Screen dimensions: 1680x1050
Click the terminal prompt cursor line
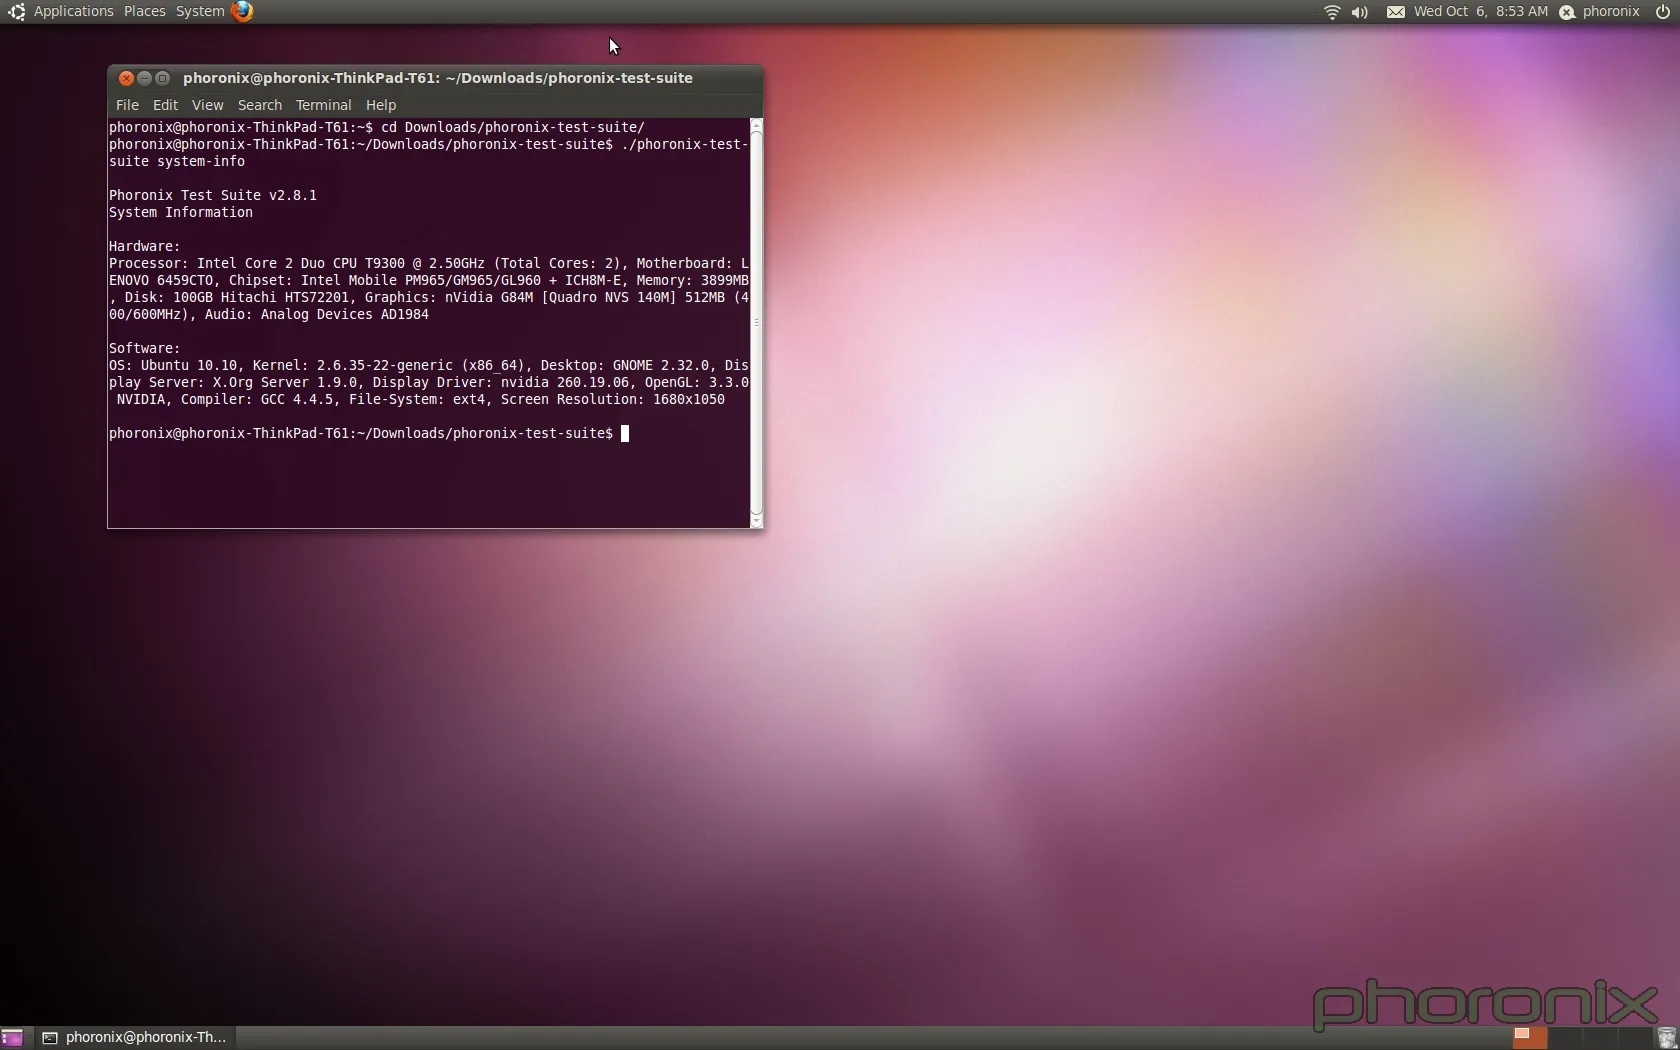tap(369, 433)
